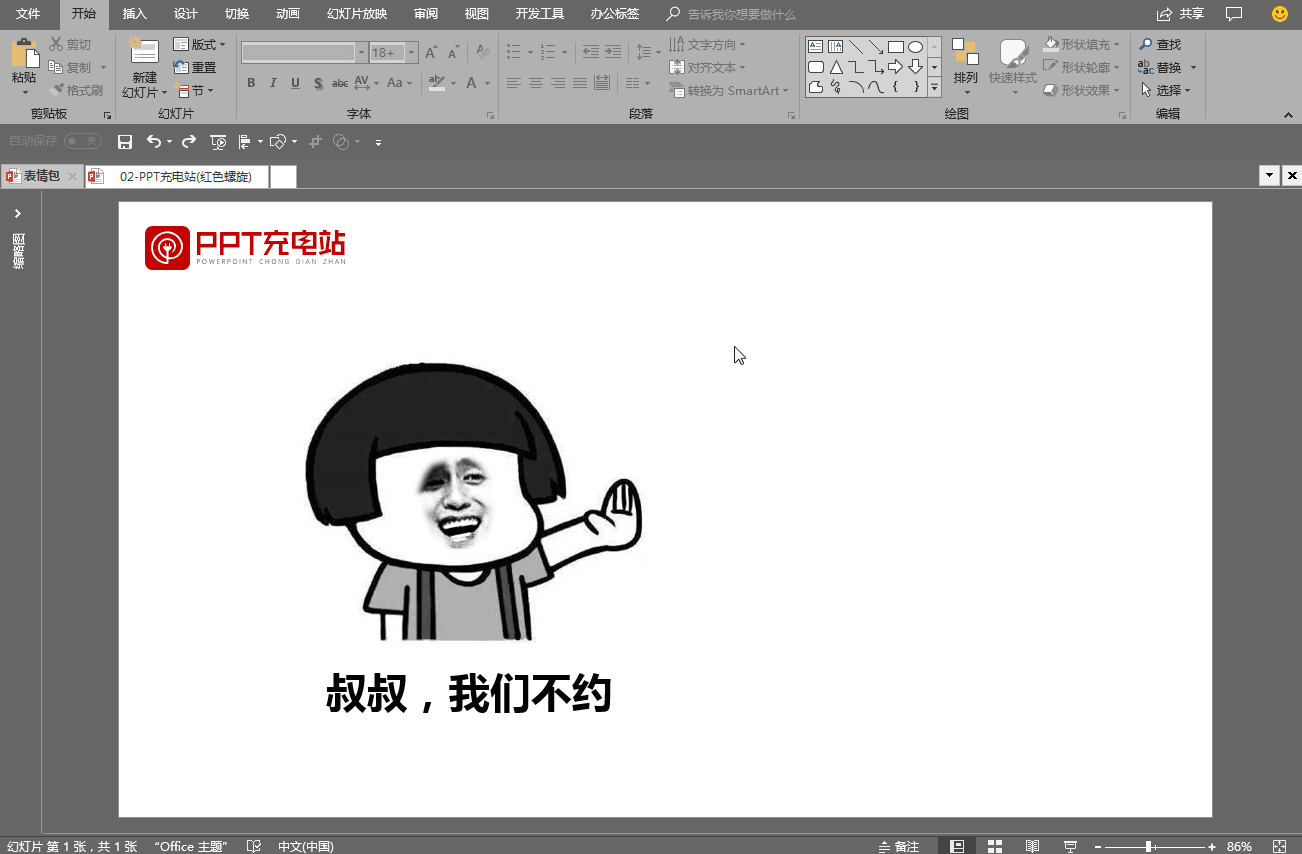1302x854 pixels.
Task: Click the New Slide icon
Action: coord(144,52)
